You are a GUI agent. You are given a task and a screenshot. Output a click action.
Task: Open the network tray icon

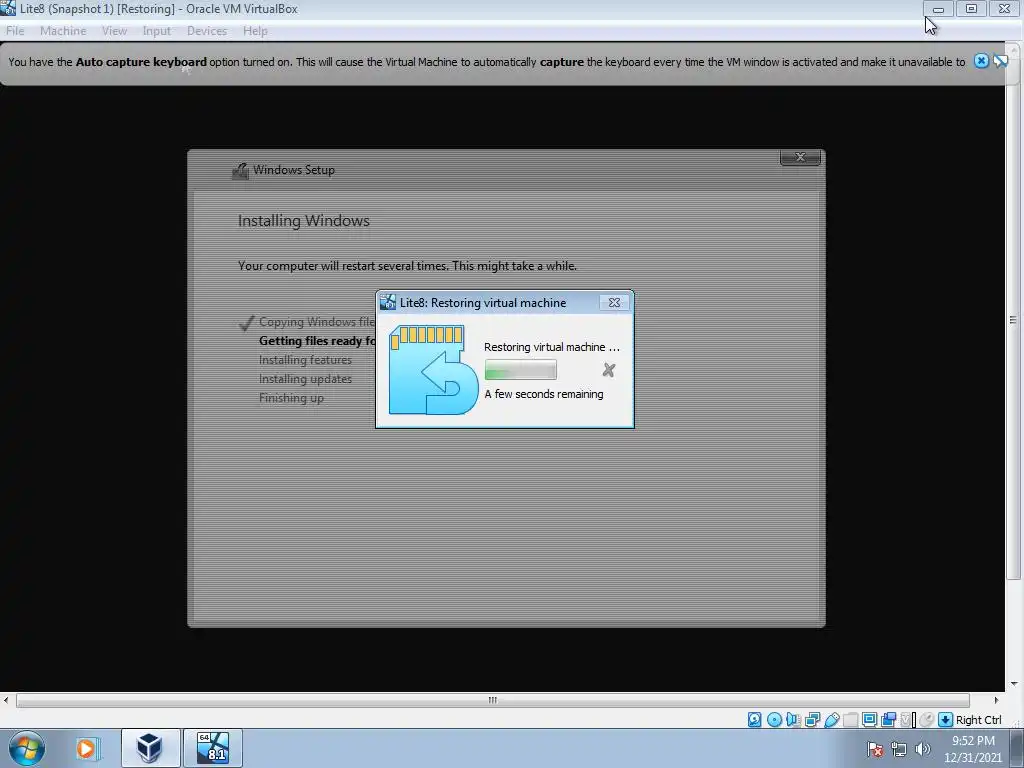click(899, 749)
